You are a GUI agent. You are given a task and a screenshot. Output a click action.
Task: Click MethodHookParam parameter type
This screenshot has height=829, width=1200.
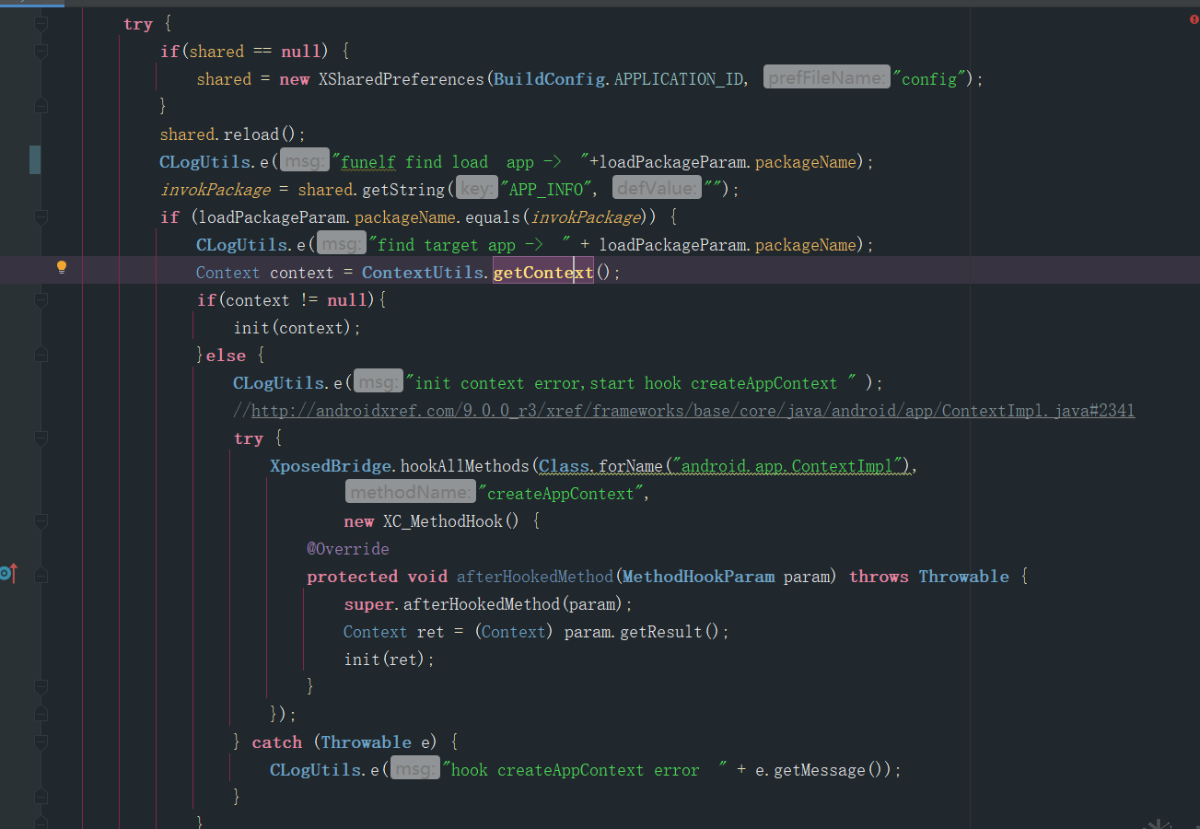tap(698, 577)
